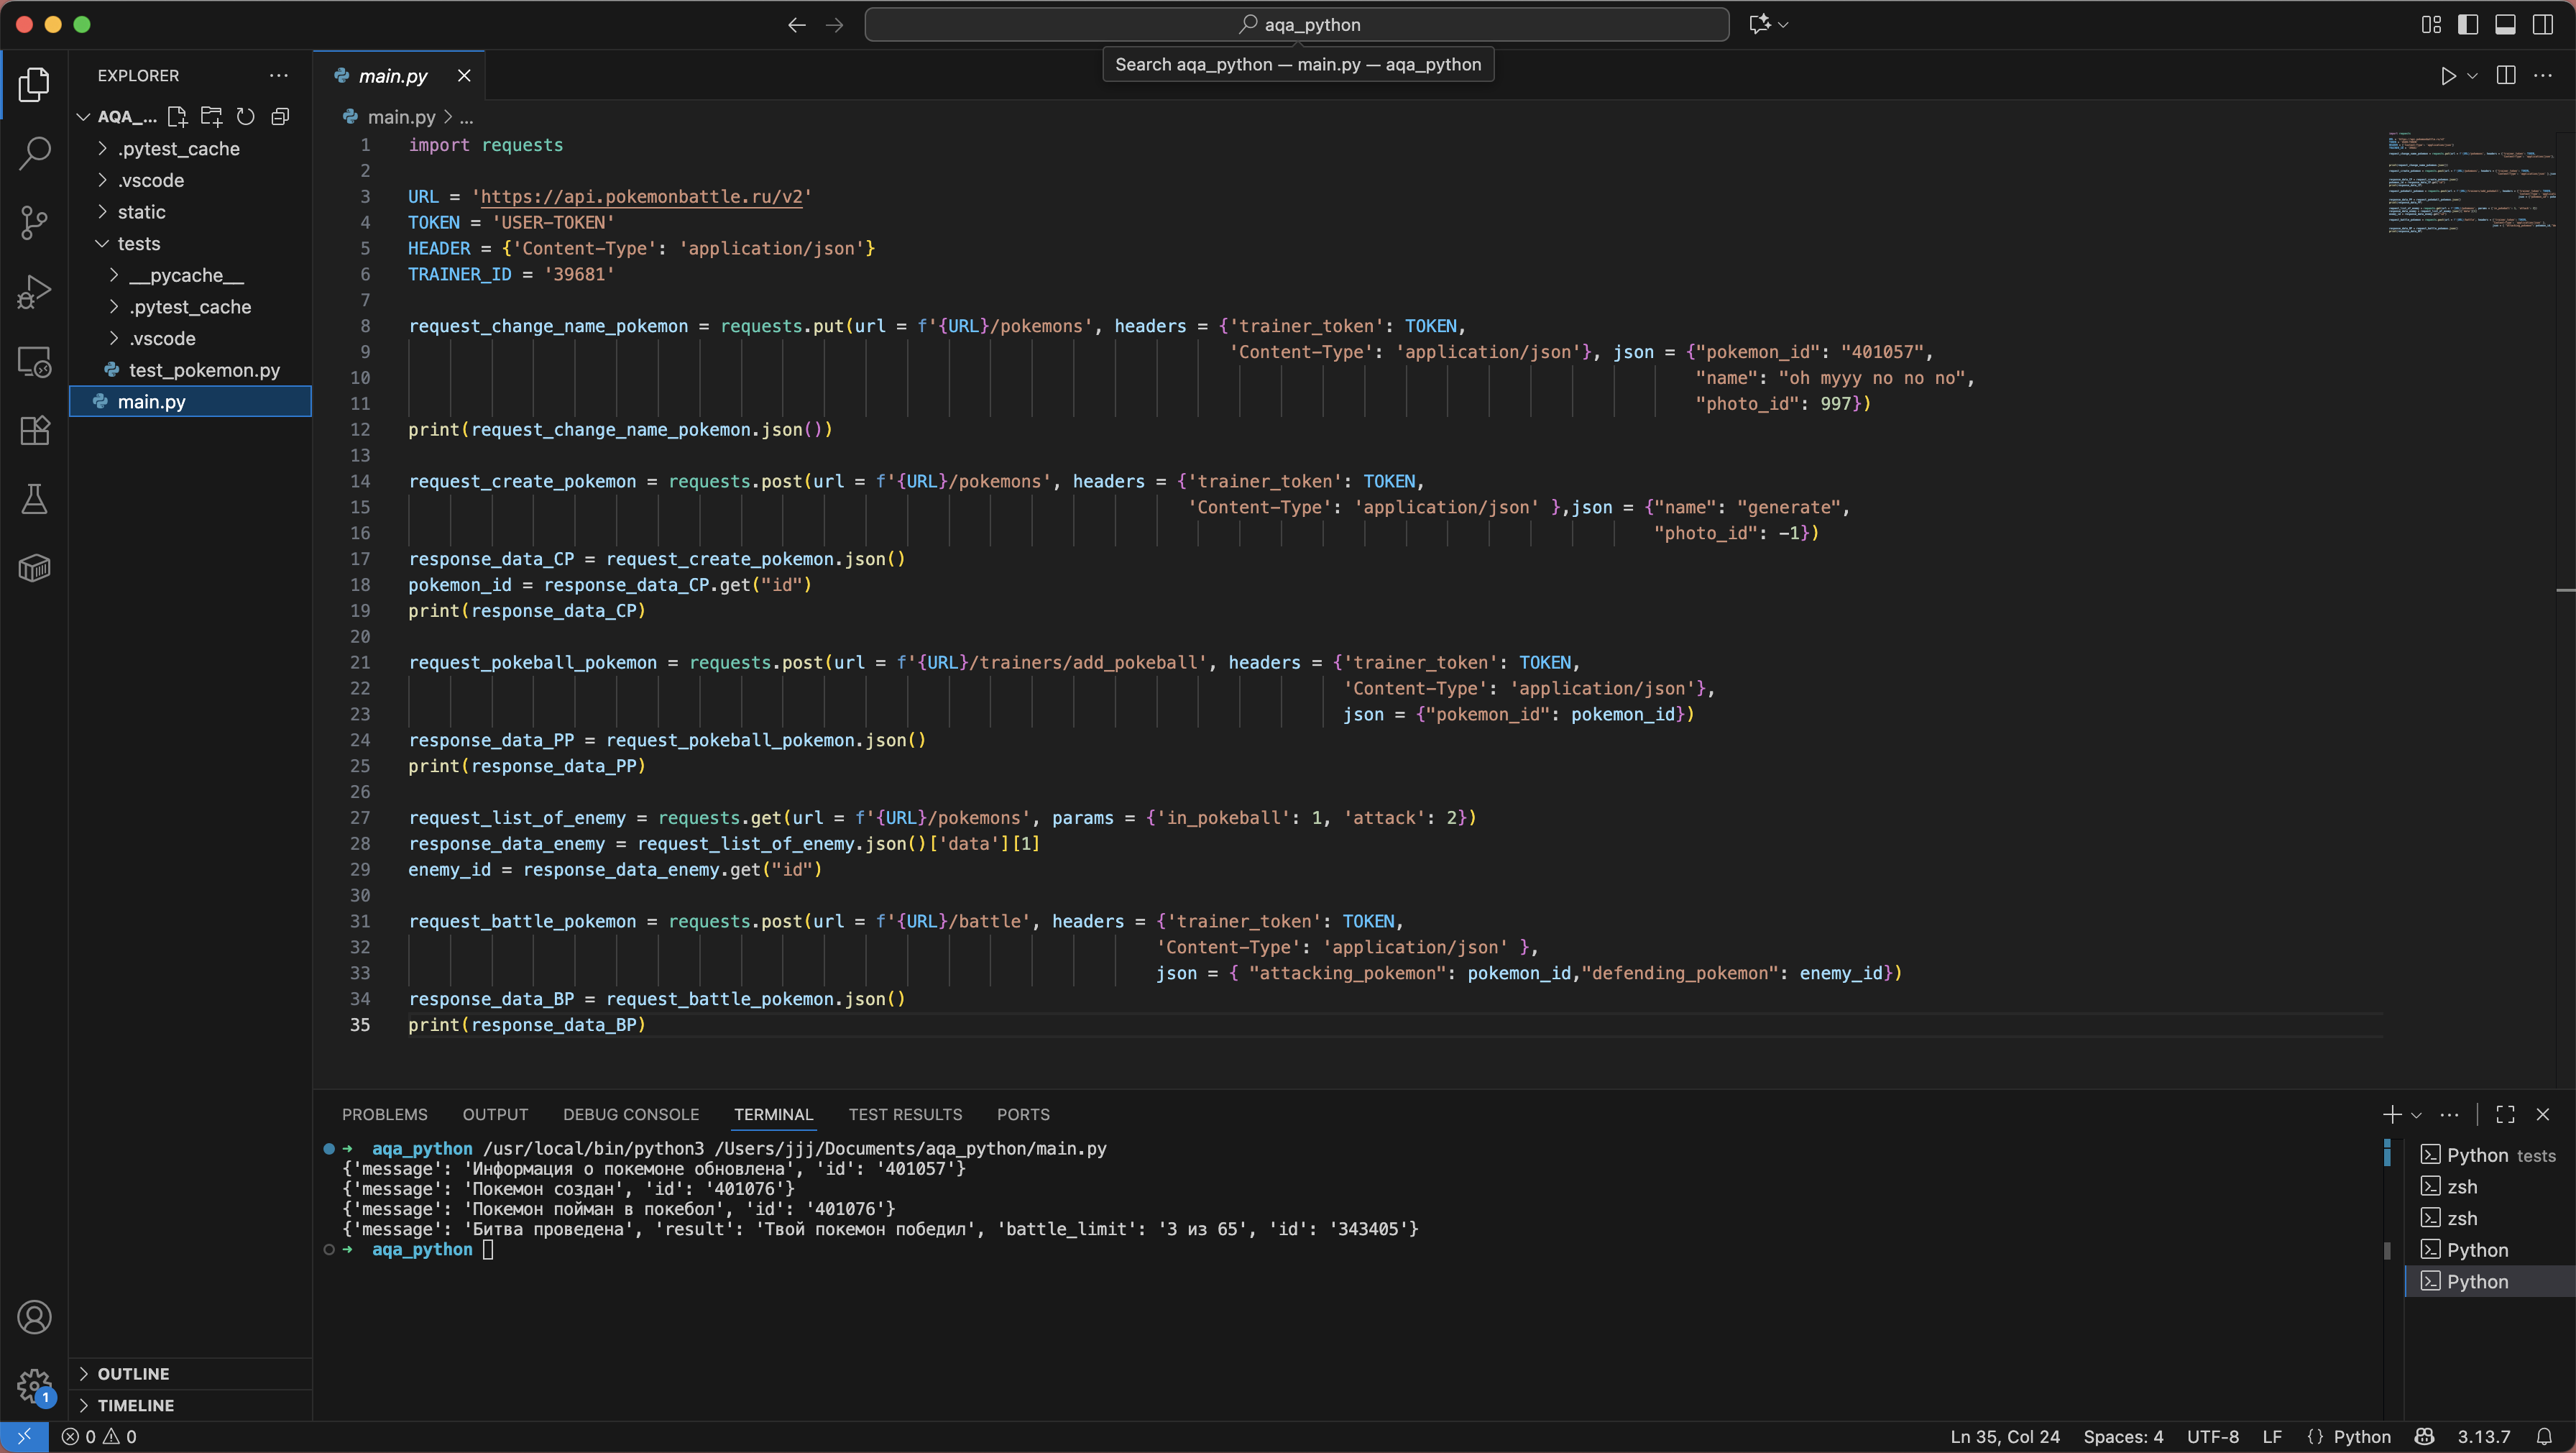
Task: Switch to the PROBLEMS tab
Action: [384, 1114]
